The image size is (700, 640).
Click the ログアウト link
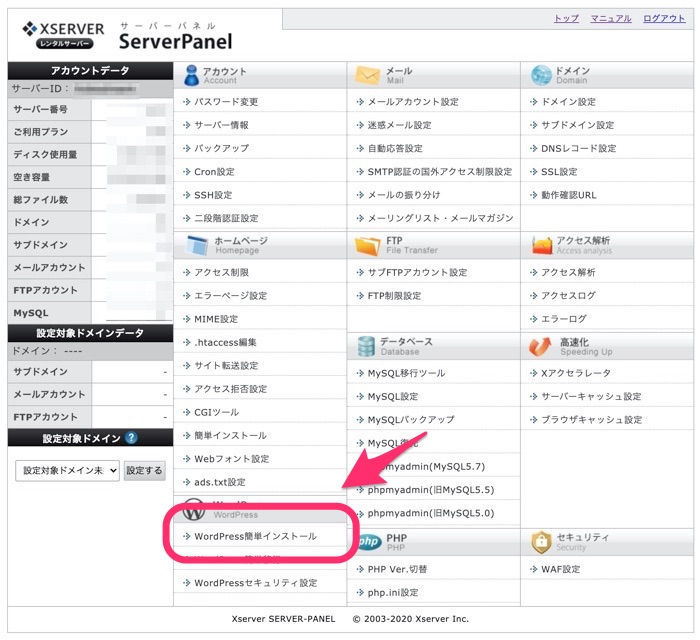(664, 18)
